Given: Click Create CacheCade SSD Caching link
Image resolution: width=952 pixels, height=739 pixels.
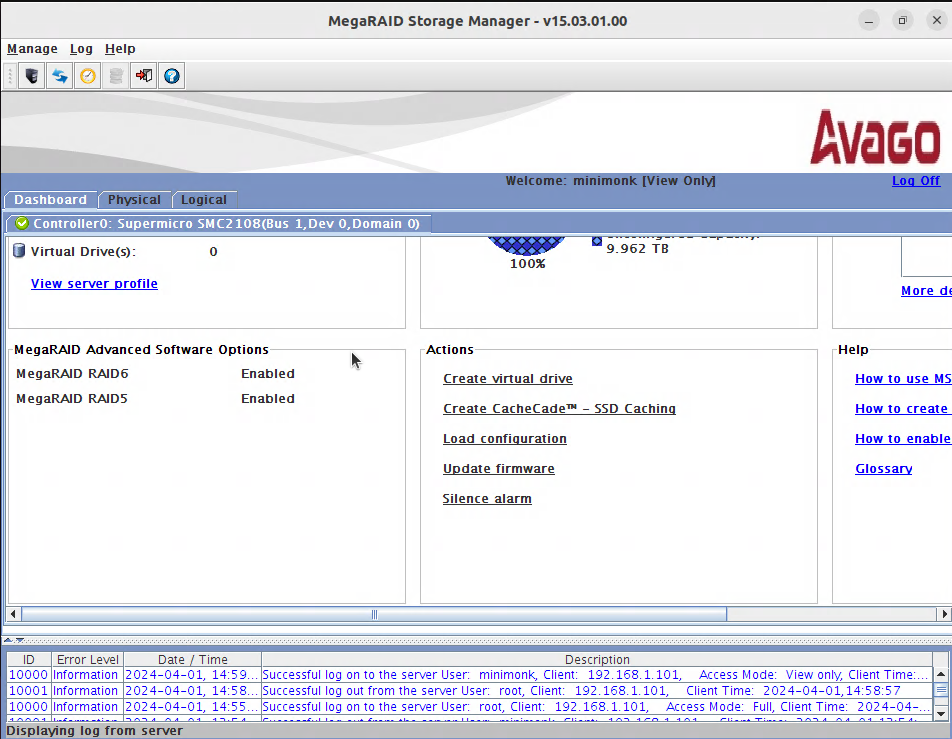Looking at the screenshot, I should tap(559, 409).
